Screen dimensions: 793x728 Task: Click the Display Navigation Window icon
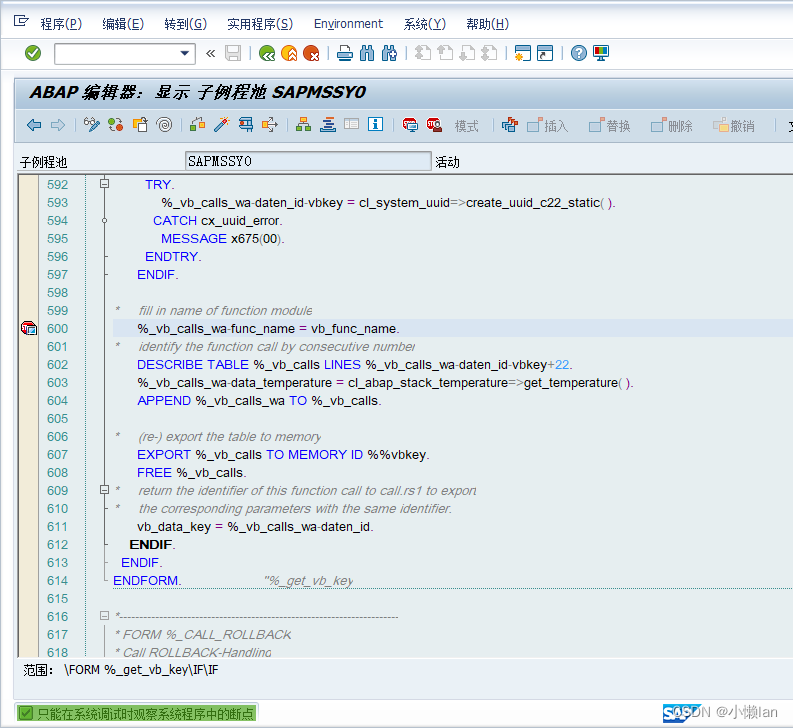coord(328,124)
